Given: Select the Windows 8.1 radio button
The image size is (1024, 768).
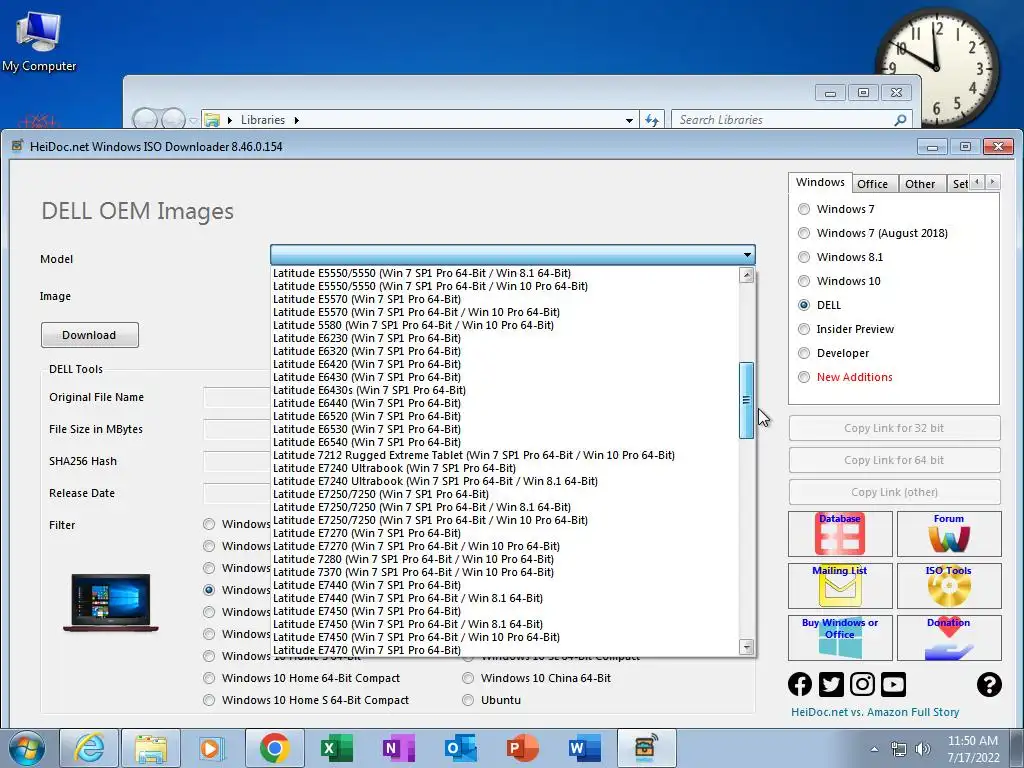Looking at the screenshot, I should [804, 257].
